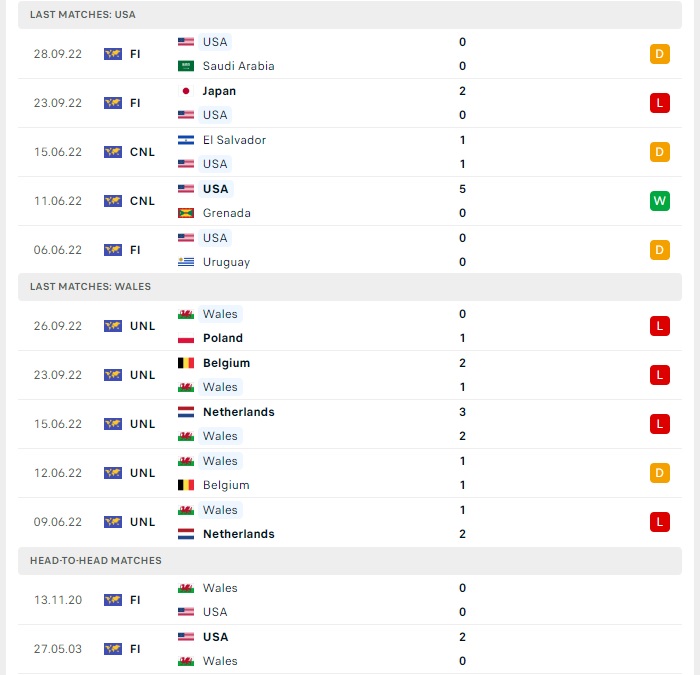Click the Poland flag icon

[x=186, y=338]
